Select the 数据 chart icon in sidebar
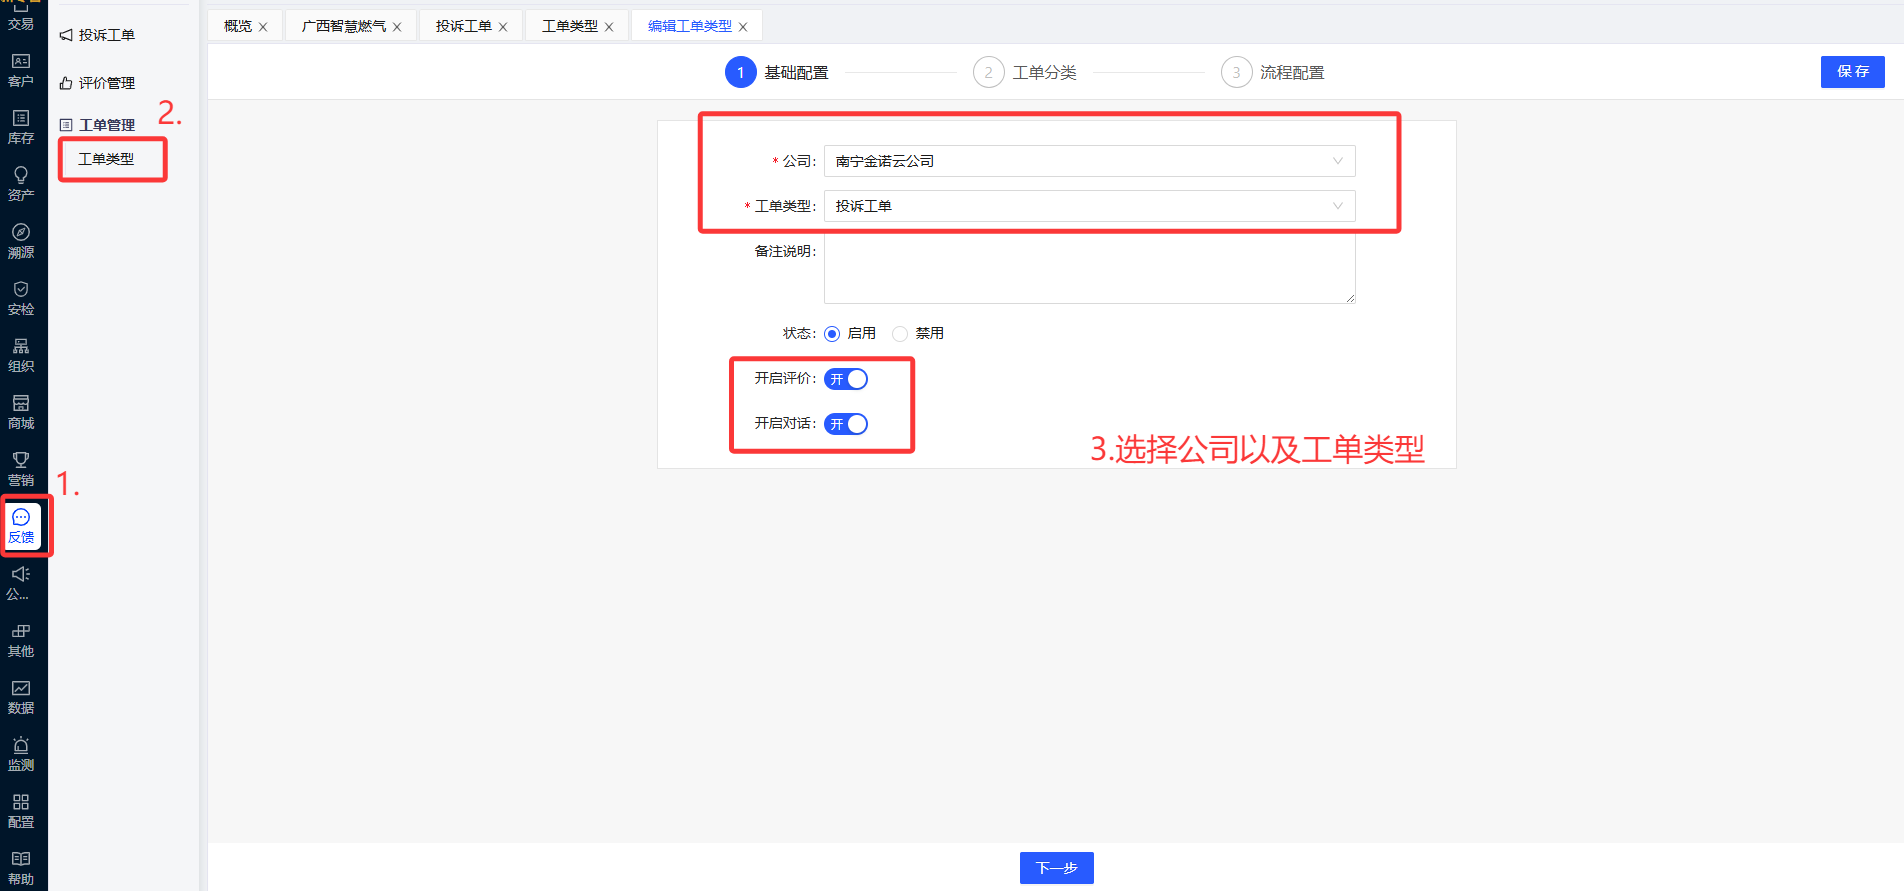Viewport: 1904px width, 891px height. [21, 696]
